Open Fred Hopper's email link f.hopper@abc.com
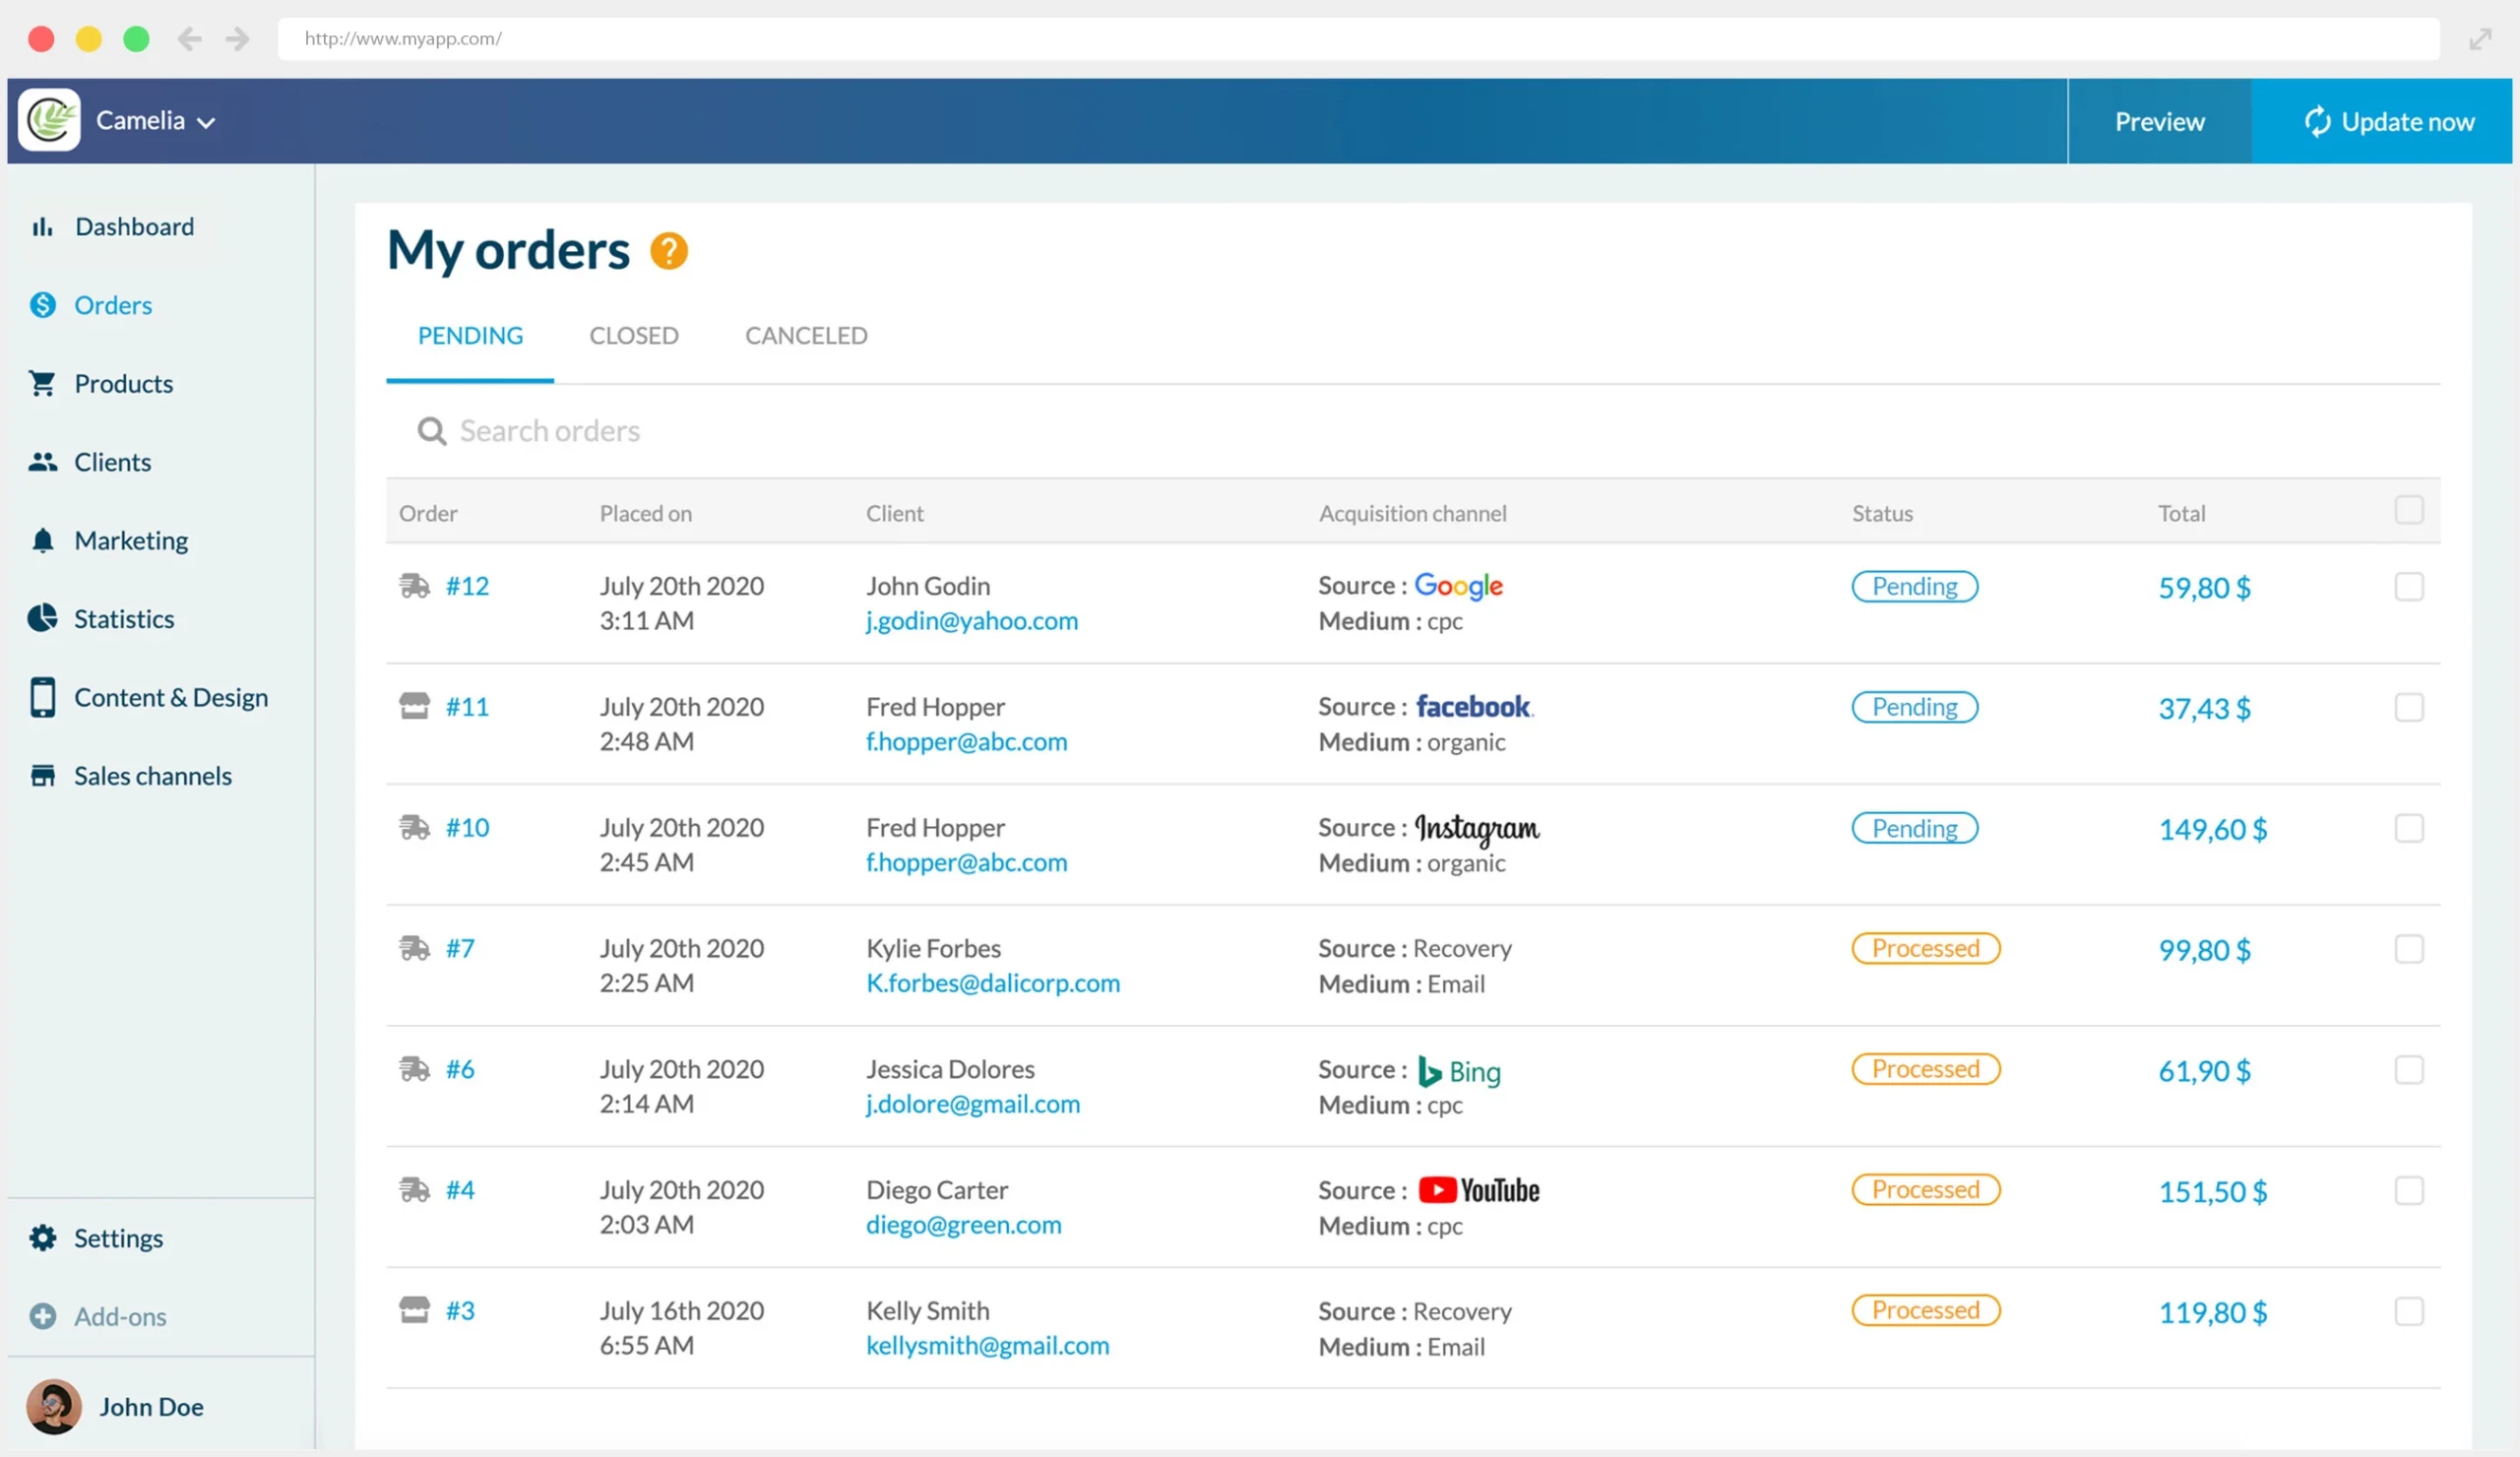Viewport: 2520px width, 1457px height. point(966,741)
